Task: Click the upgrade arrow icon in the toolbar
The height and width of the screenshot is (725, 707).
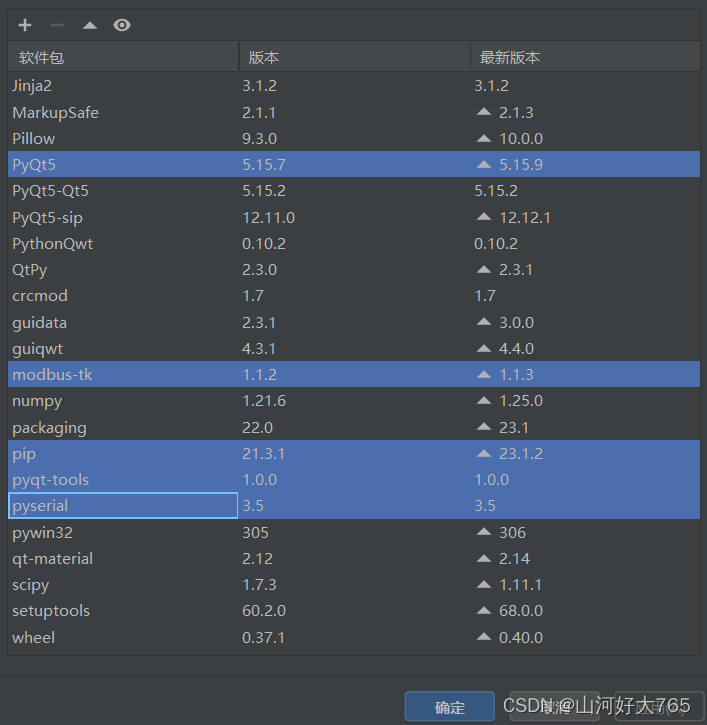Action: click(90, 25)
